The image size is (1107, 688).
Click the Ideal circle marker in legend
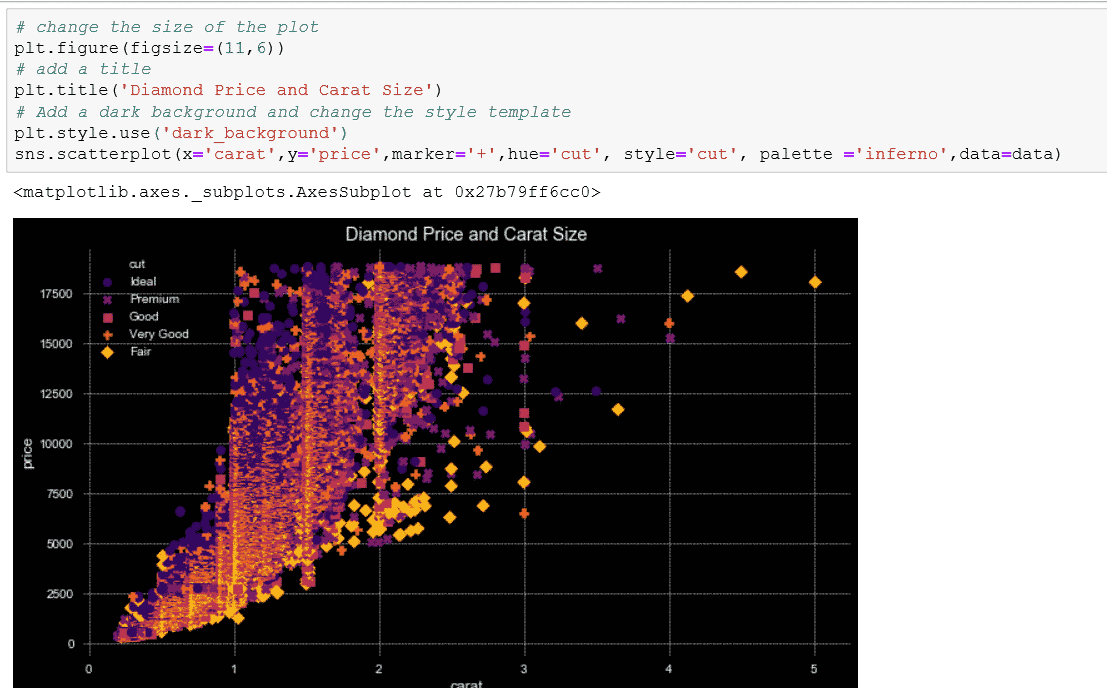pyautogui.click(x=108, y=282)
